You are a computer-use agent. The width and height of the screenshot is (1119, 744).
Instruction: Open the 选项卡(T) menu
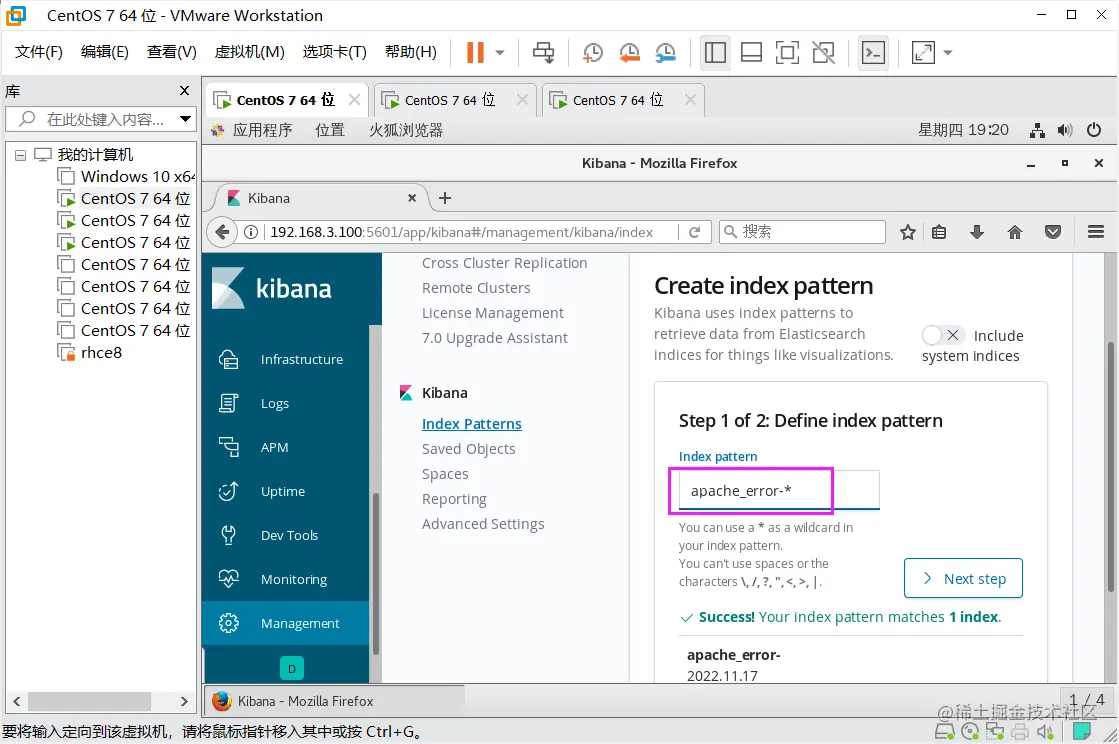pyautogui.click(x=334, y=52)
